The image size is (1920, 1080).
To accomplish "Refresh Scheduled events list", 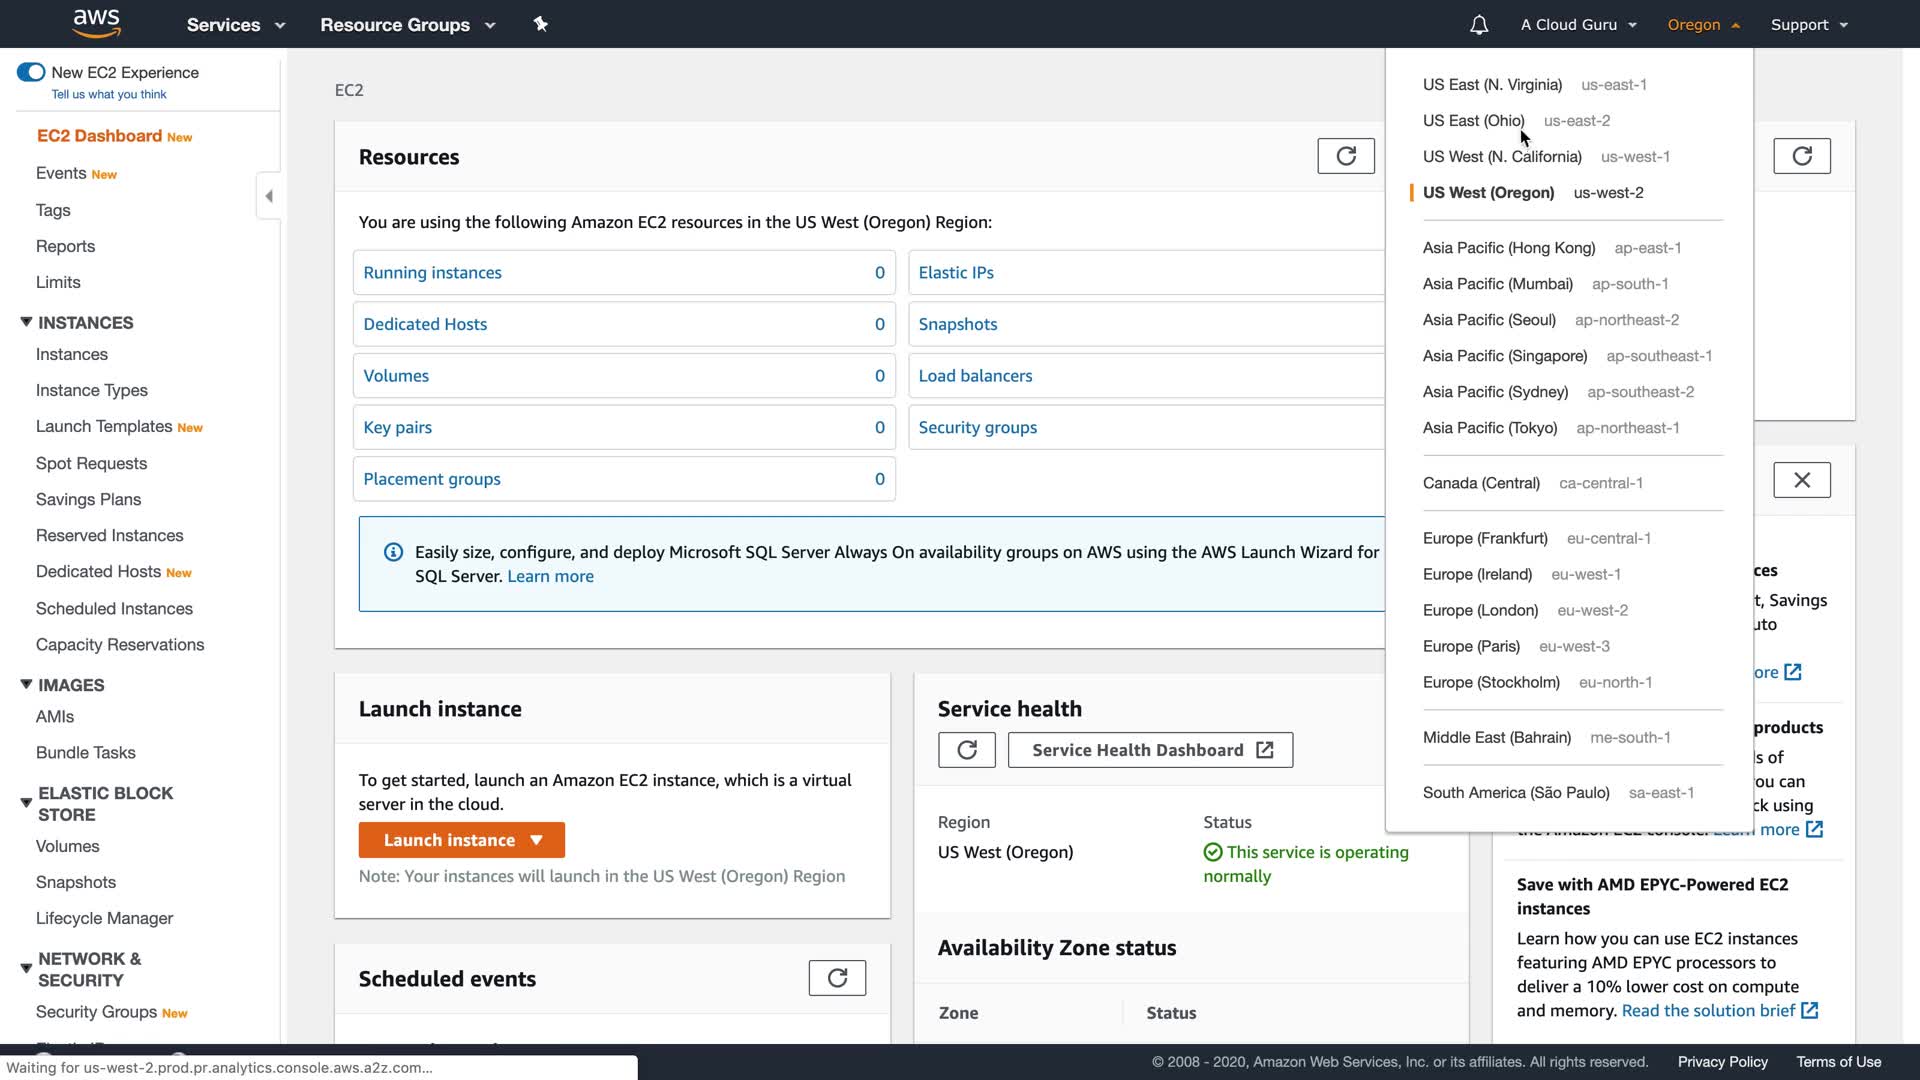I will (837, 978).
